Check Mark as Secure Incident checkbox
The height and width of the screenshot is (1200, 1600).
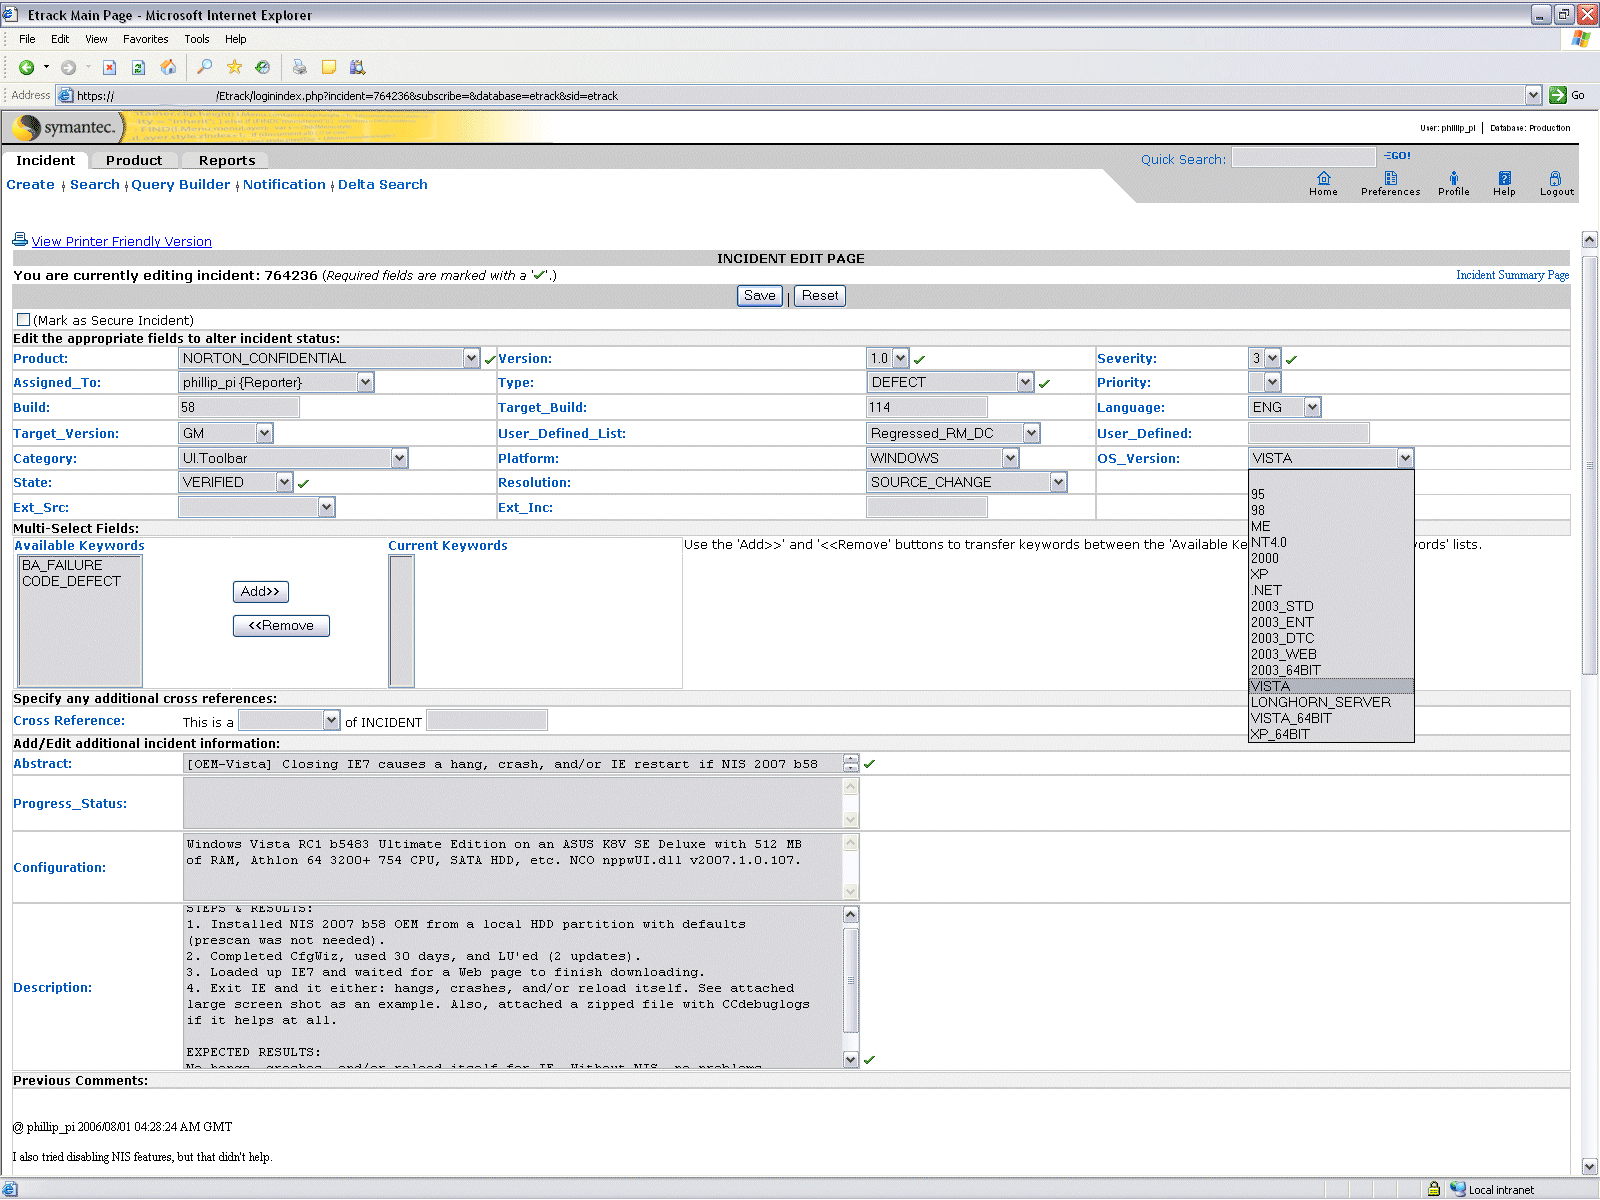click(x=23, y=320)
